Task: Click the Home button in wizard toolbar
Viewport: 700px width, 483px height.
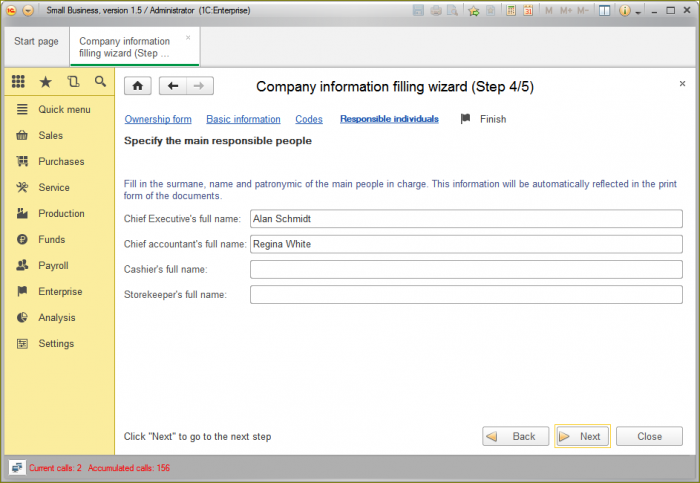Action: click(x=138, y=86)
